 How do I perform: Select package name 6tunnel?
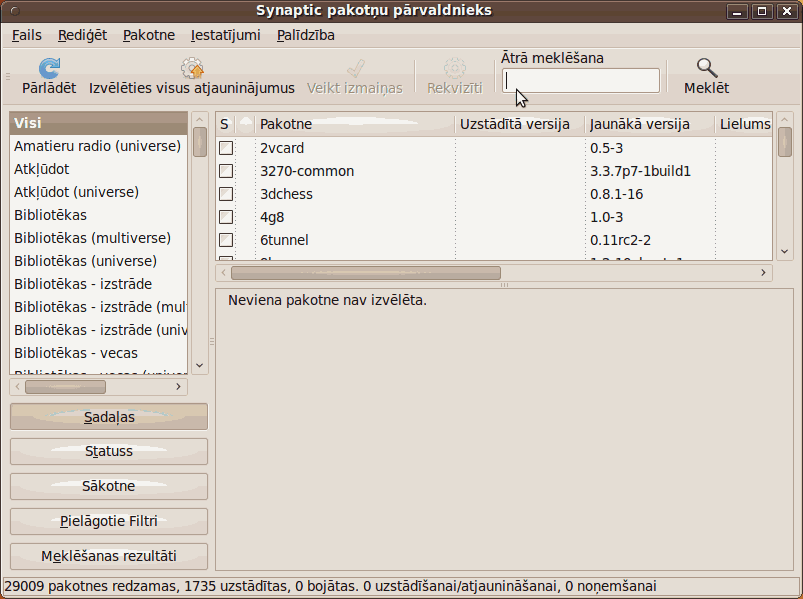(x=284, y=241)
